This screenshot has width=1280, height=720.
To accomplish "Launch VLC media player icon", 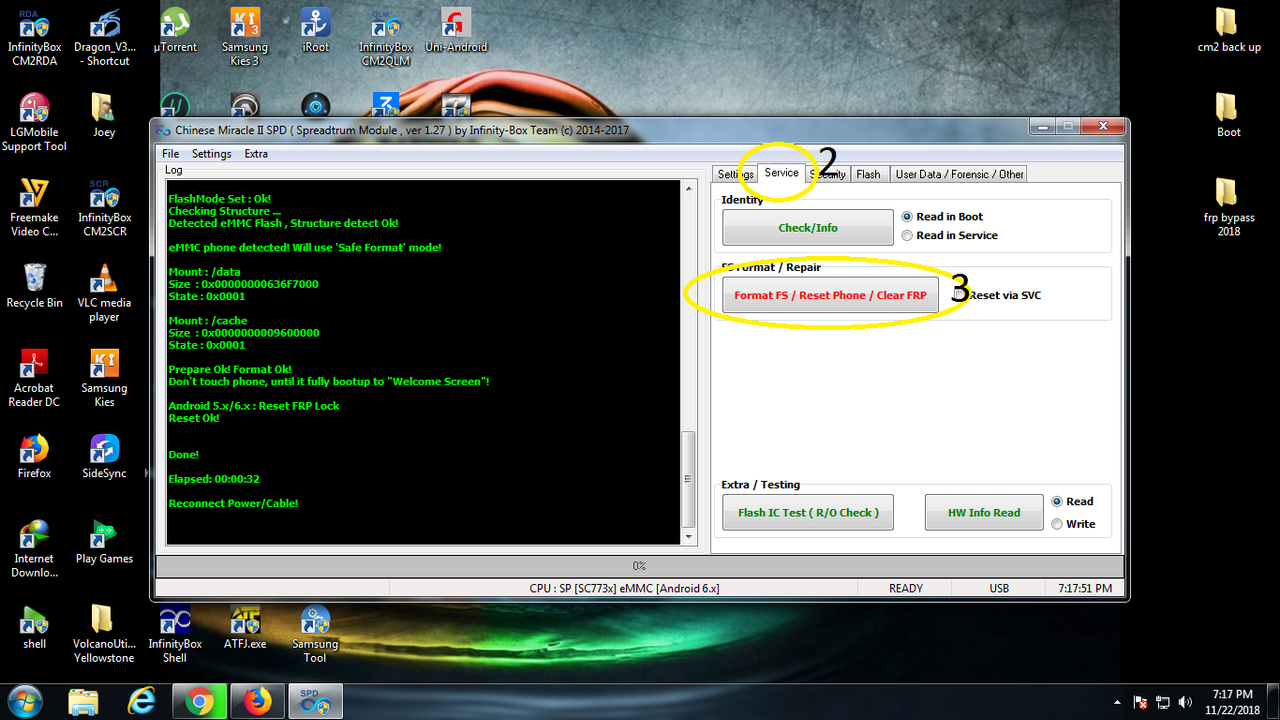I will click(x=104, y=293).
